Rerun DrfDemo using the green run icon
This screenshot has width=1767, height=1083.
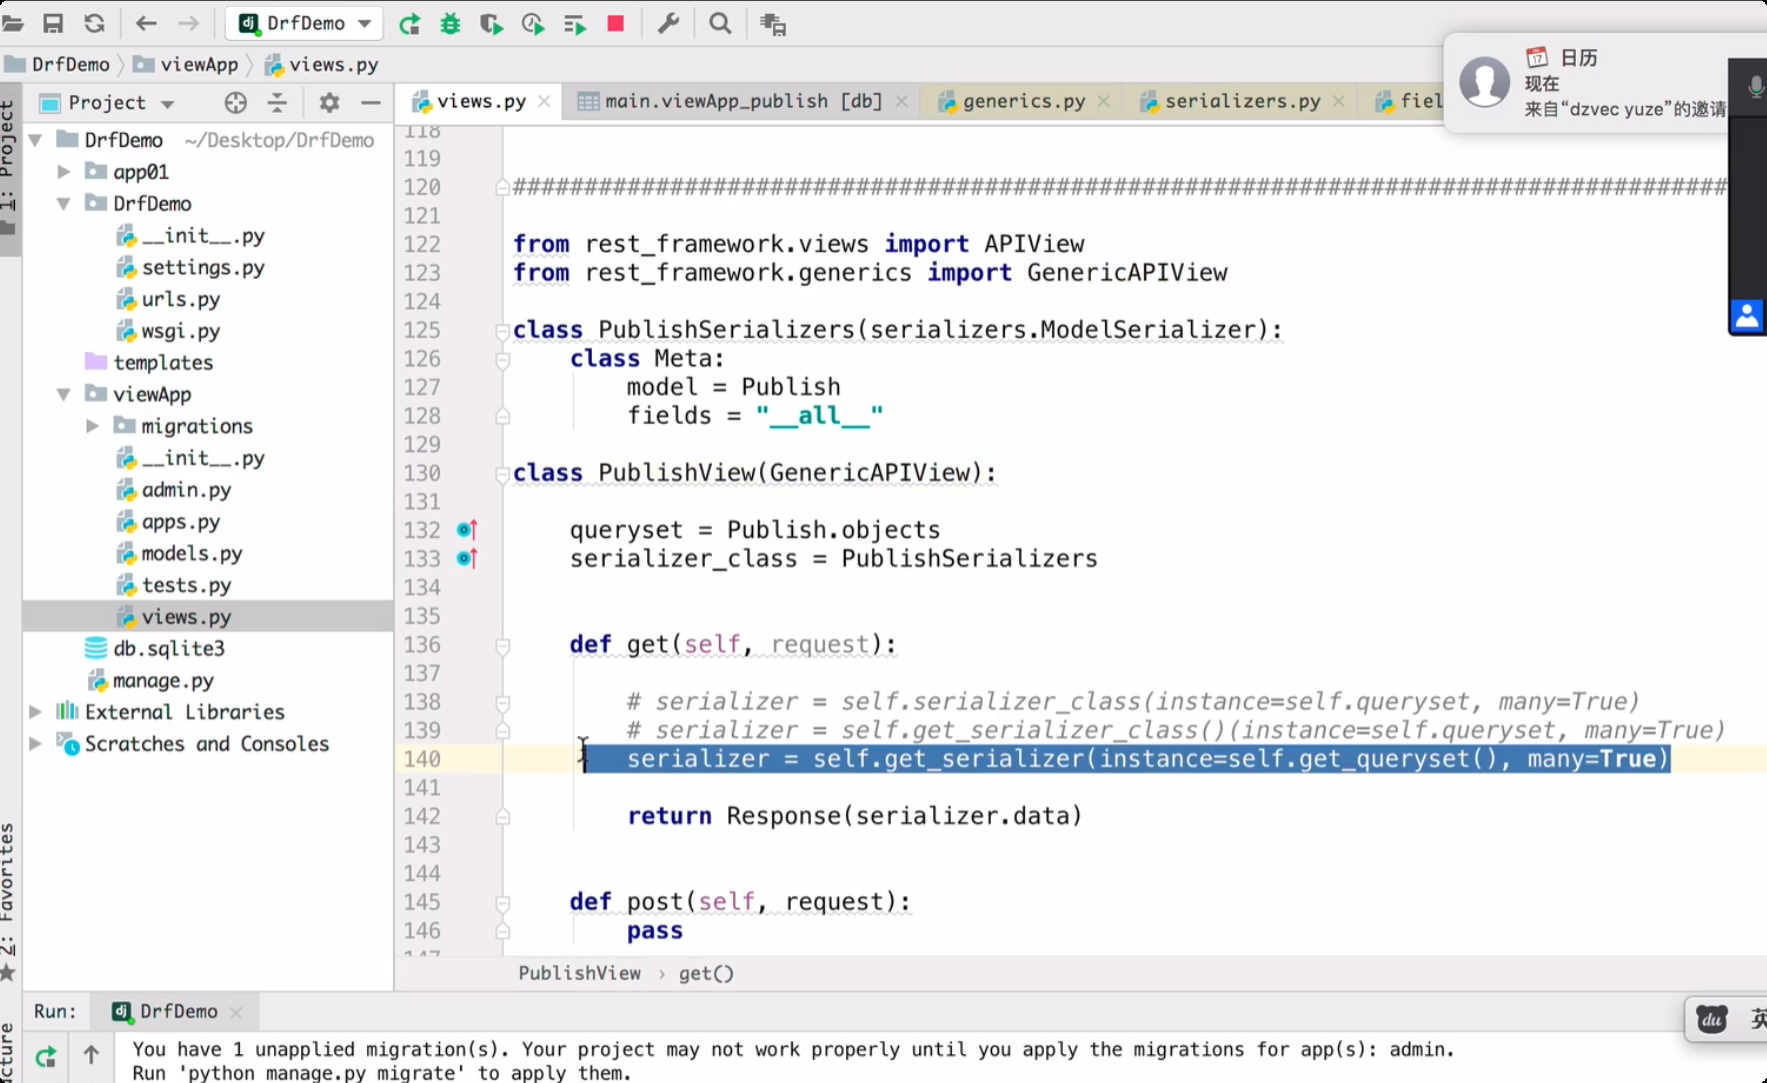(409, 24)
